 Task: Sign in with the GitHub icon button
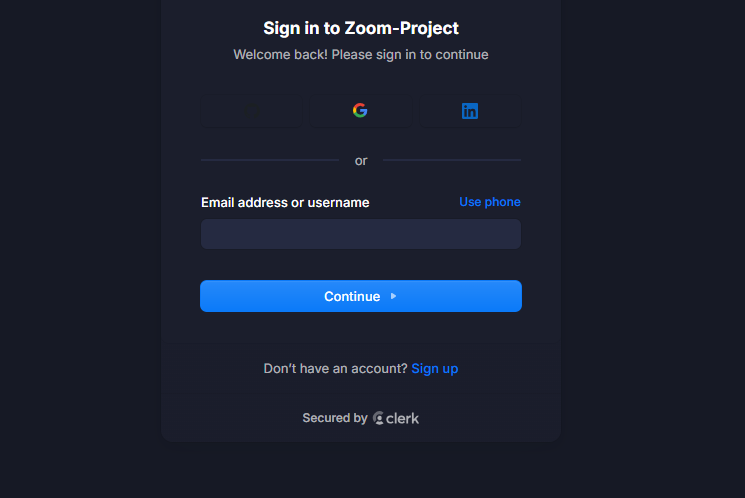tap(251, 111)
